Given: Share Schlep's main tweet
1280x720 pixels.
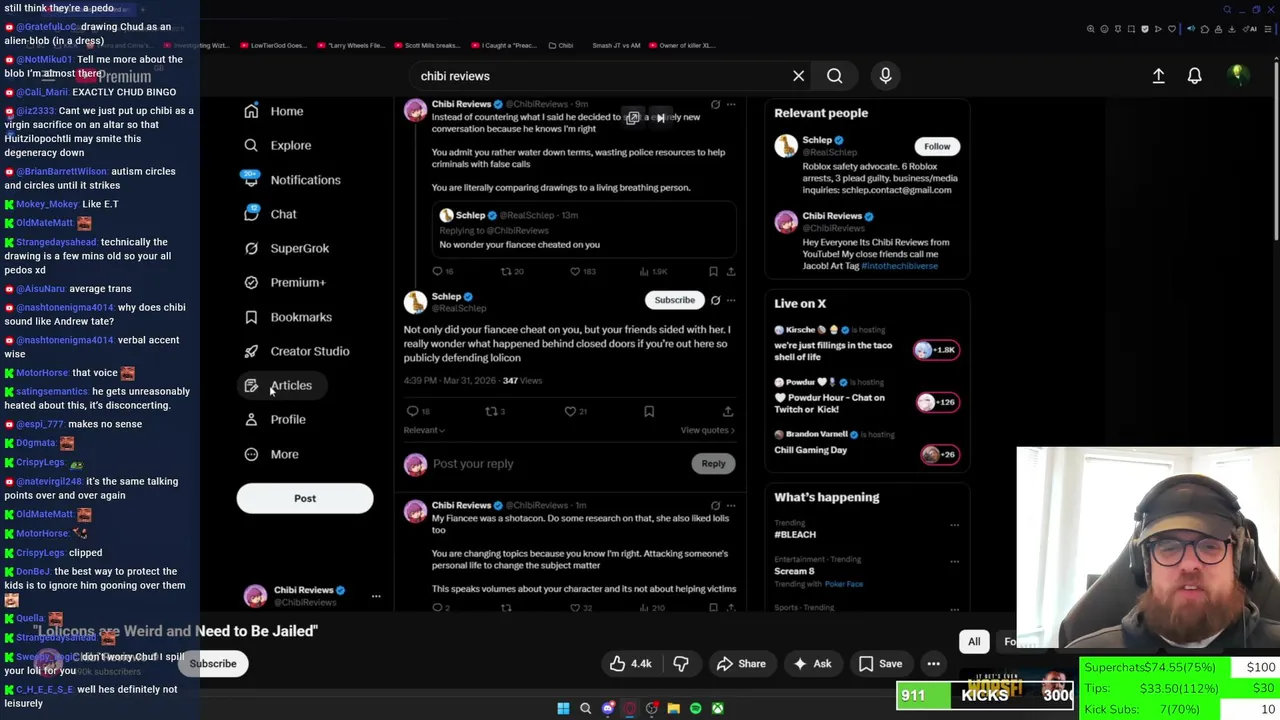Looking at the screenshot, I should click(728, 411).
